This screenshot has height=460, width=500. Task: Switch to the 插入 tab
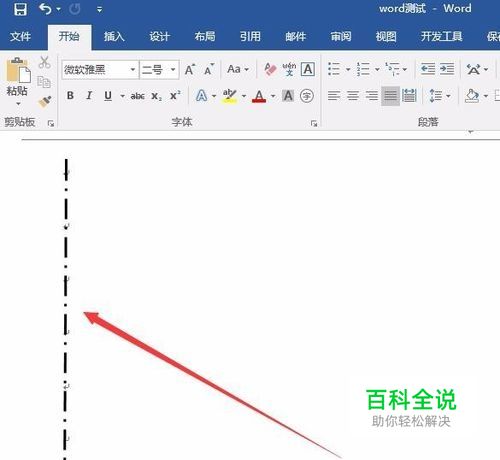(114, 36)
